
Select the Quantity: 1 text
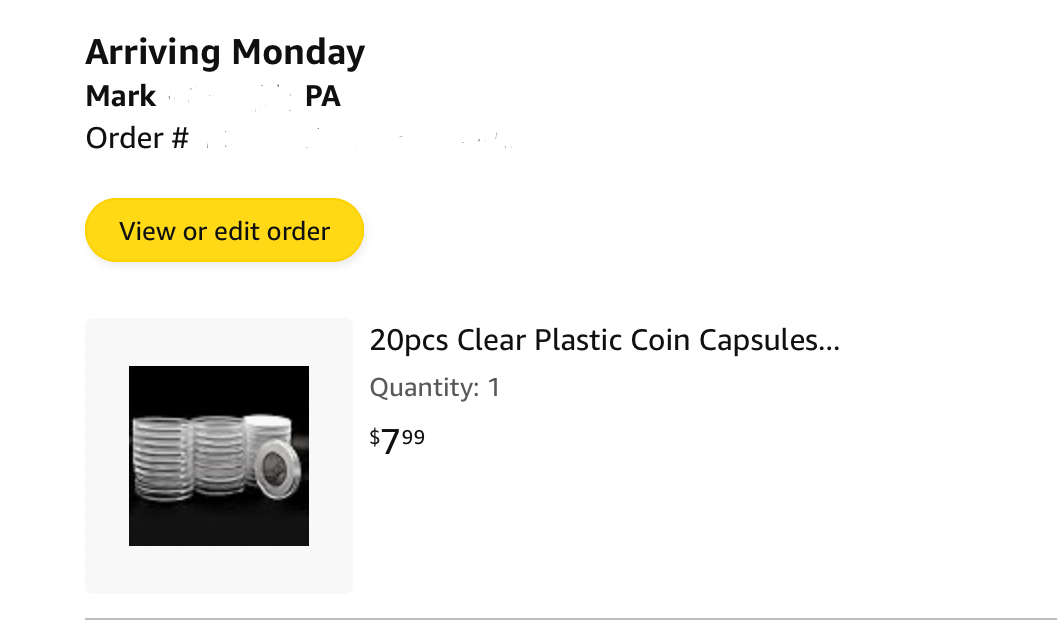(435, 387)
